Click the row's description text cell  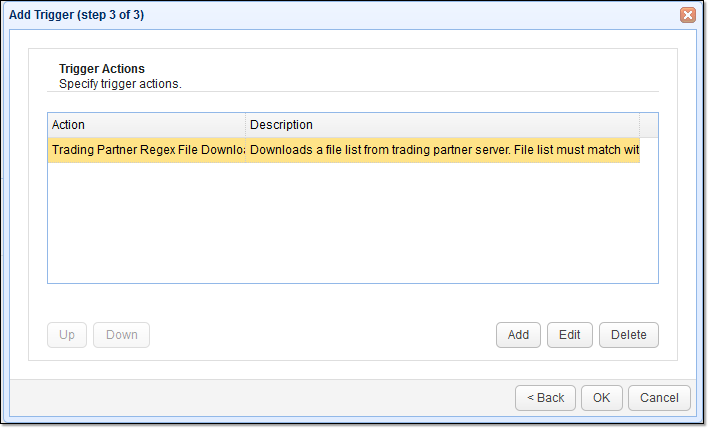coord(442,151)
